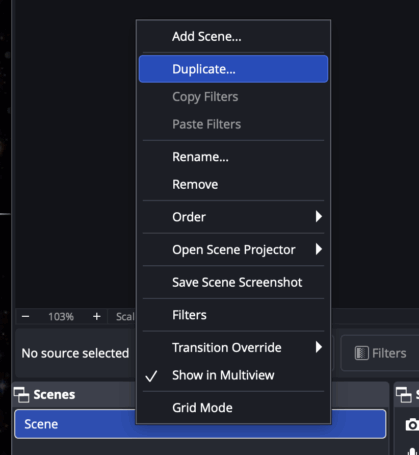Select the Scene item in Scenes list
The width and height of the screenshot is (419, 455).
pyautogui.click(x=200, y=424)
